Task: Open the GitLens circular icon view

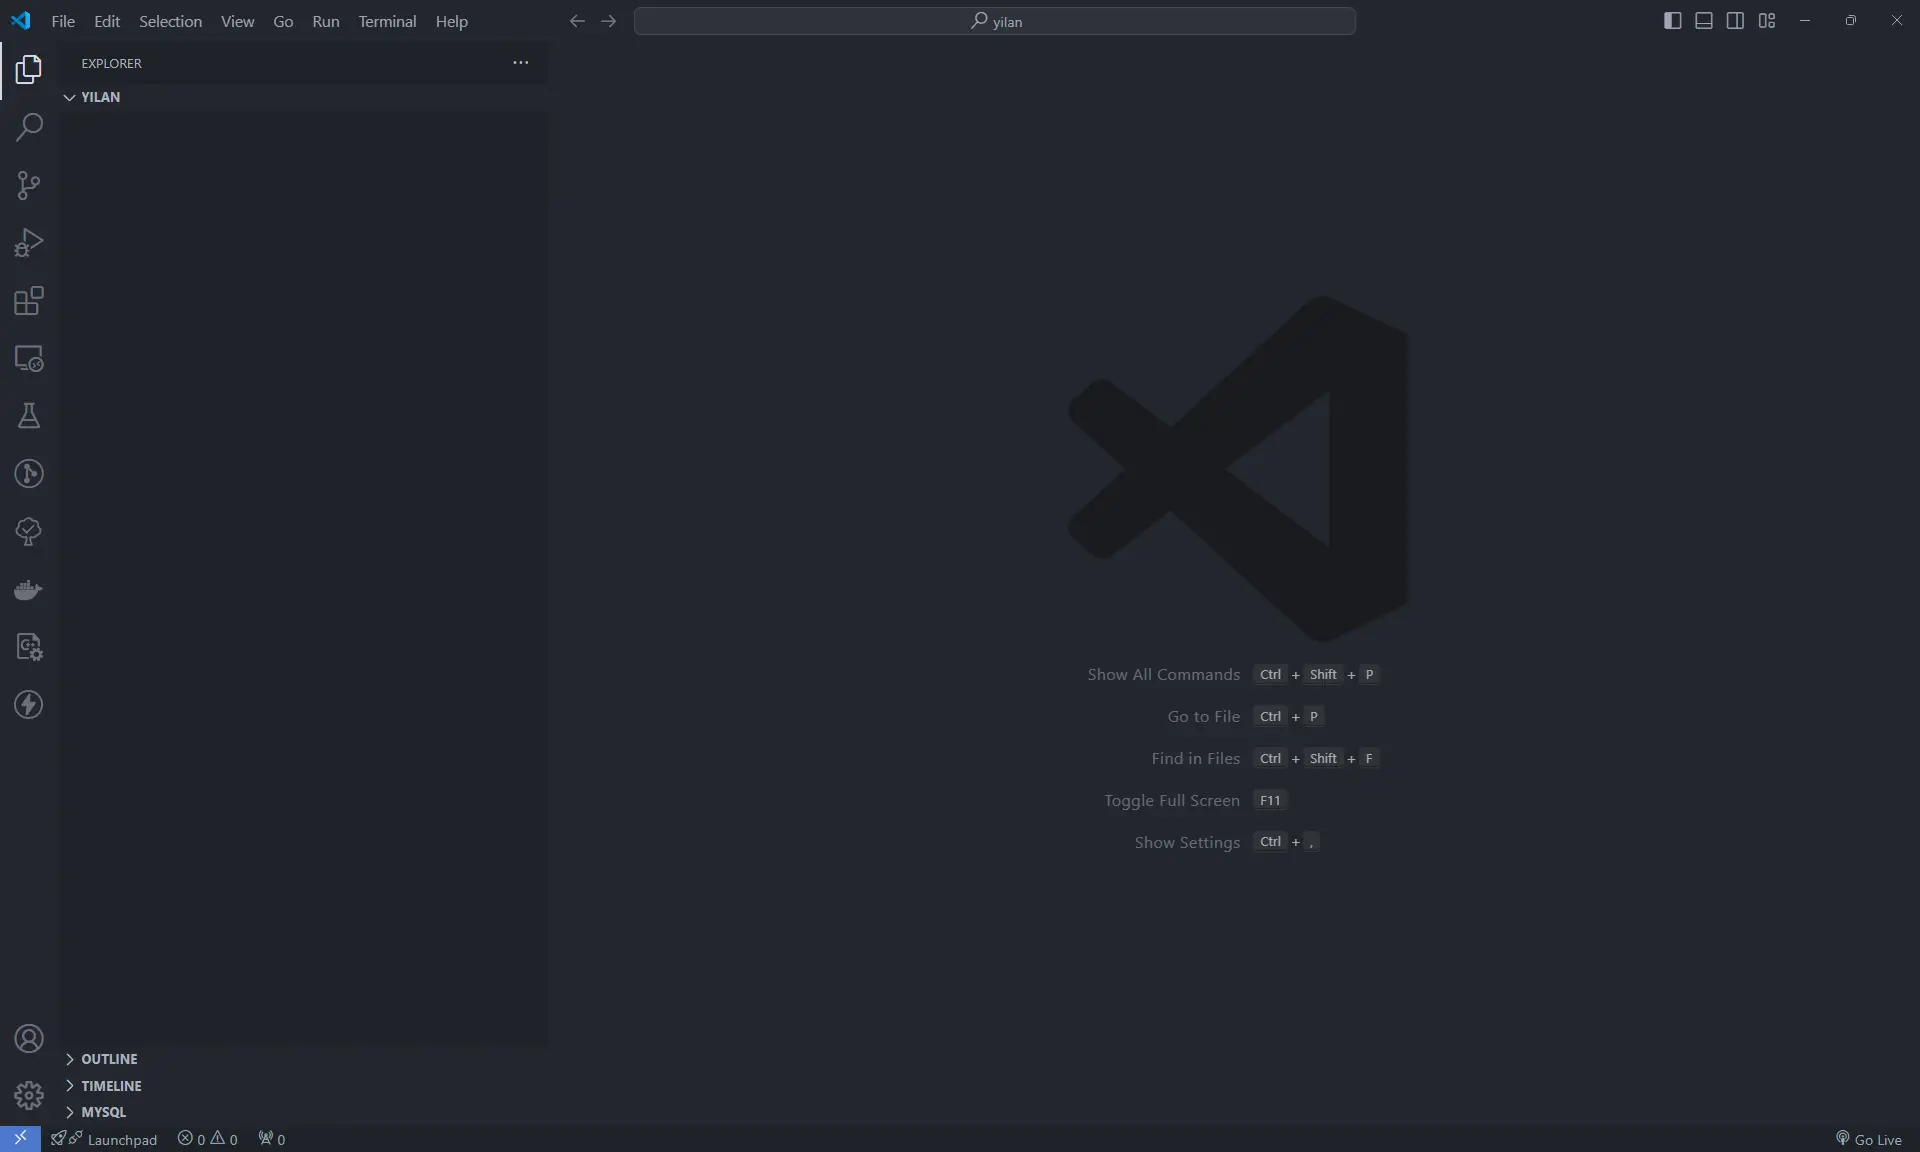Action: point(29,474)
